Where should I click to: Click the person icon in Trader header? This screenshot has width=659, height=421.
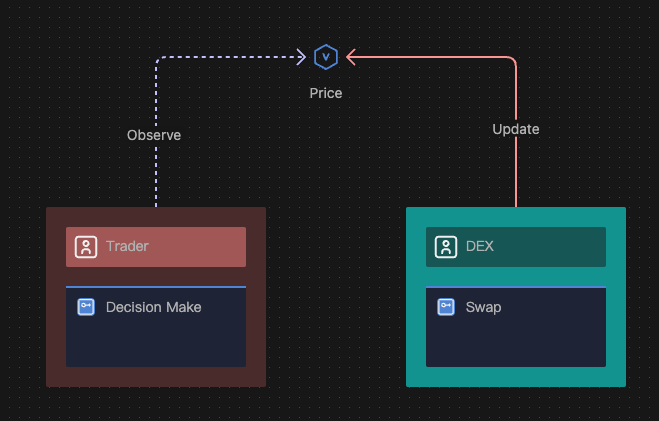point(86,247)
